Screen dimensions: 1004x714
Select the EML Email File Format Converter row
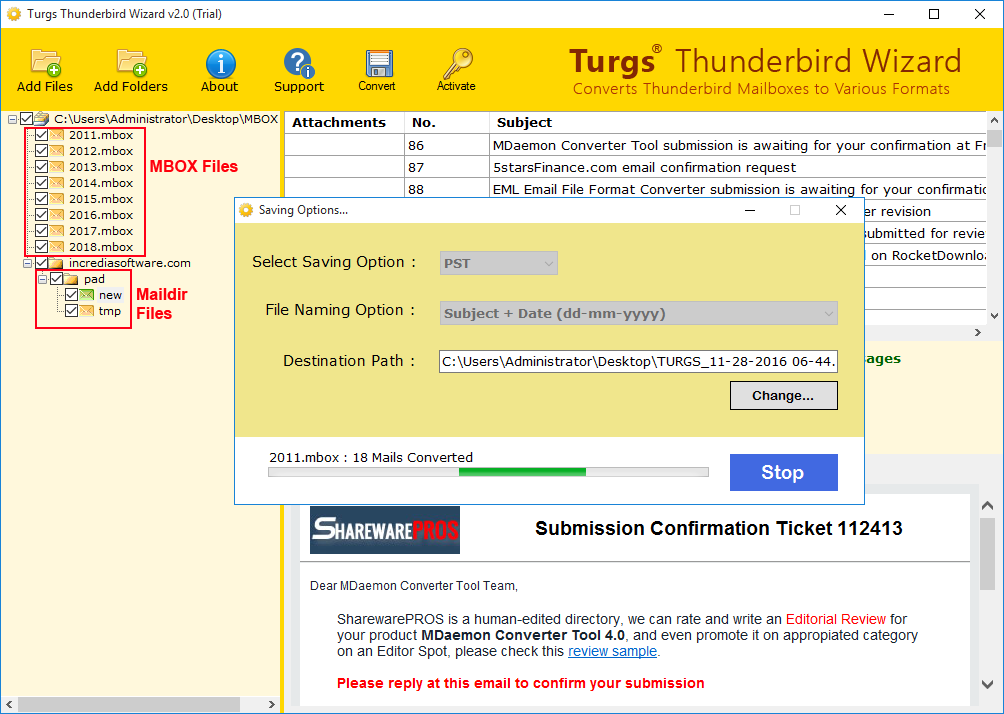(635, 189)
